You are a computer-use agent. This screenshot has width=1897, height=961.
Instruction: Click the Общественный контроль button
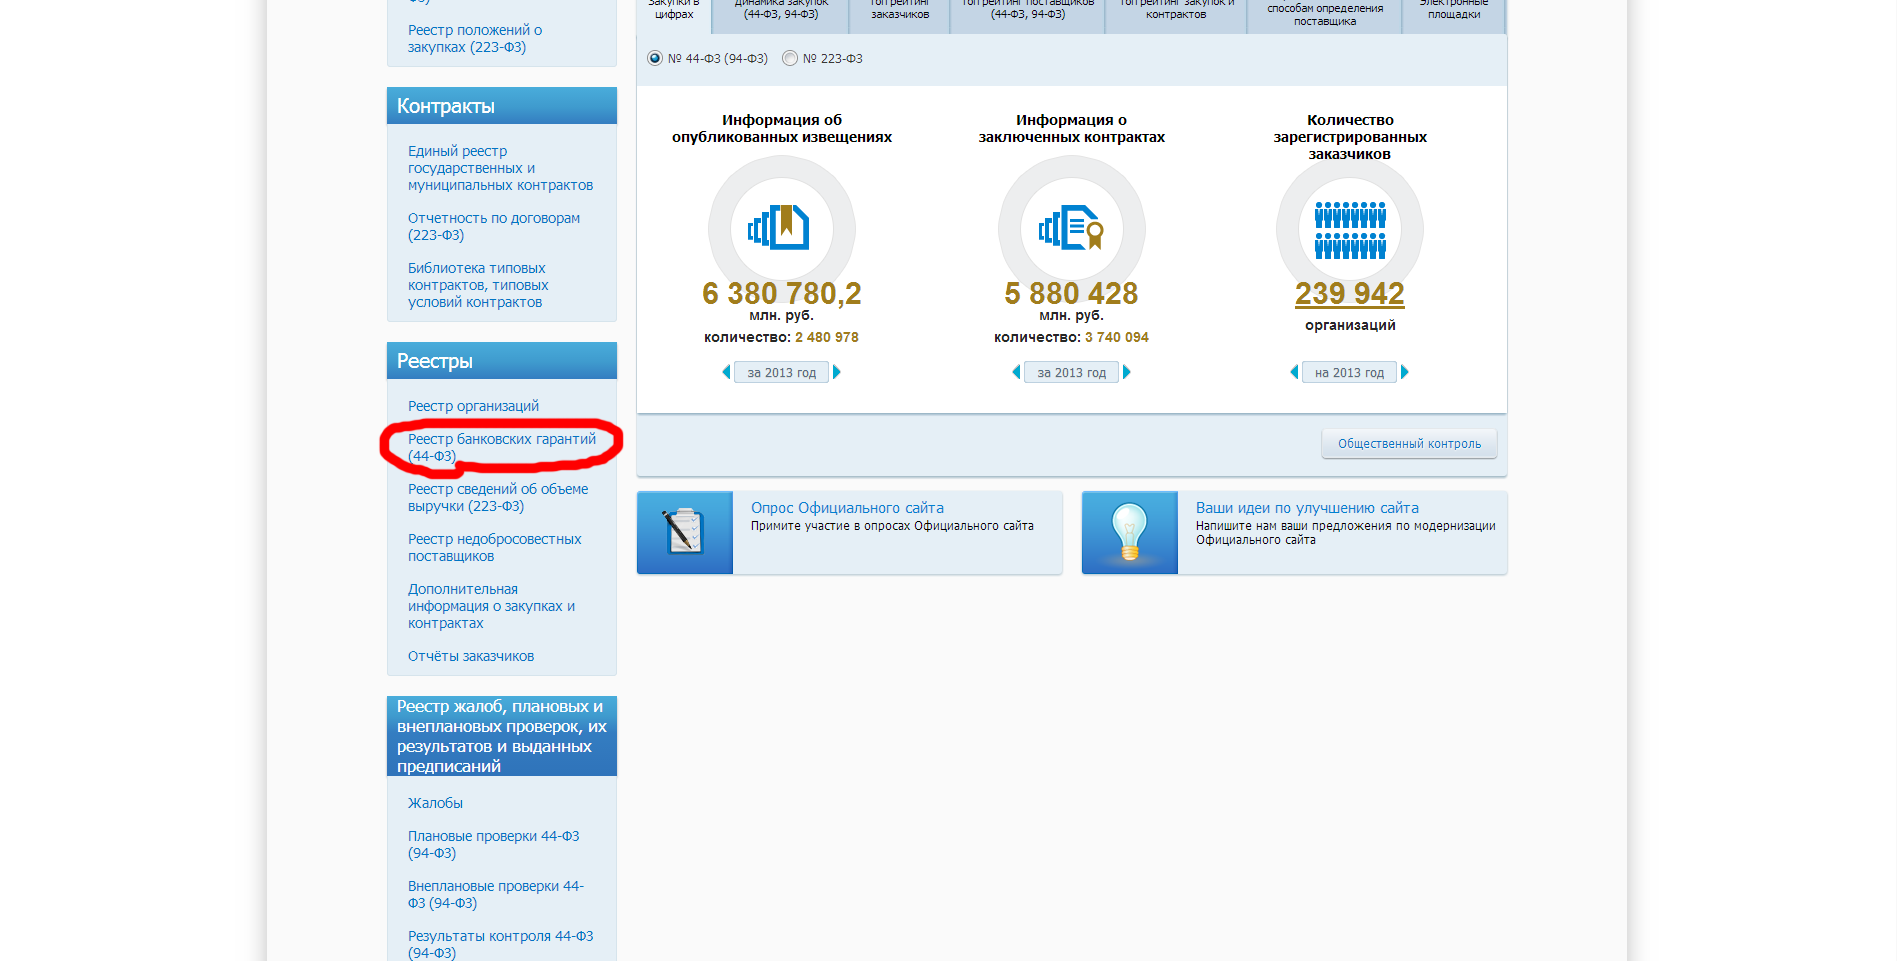point(1409,443)
